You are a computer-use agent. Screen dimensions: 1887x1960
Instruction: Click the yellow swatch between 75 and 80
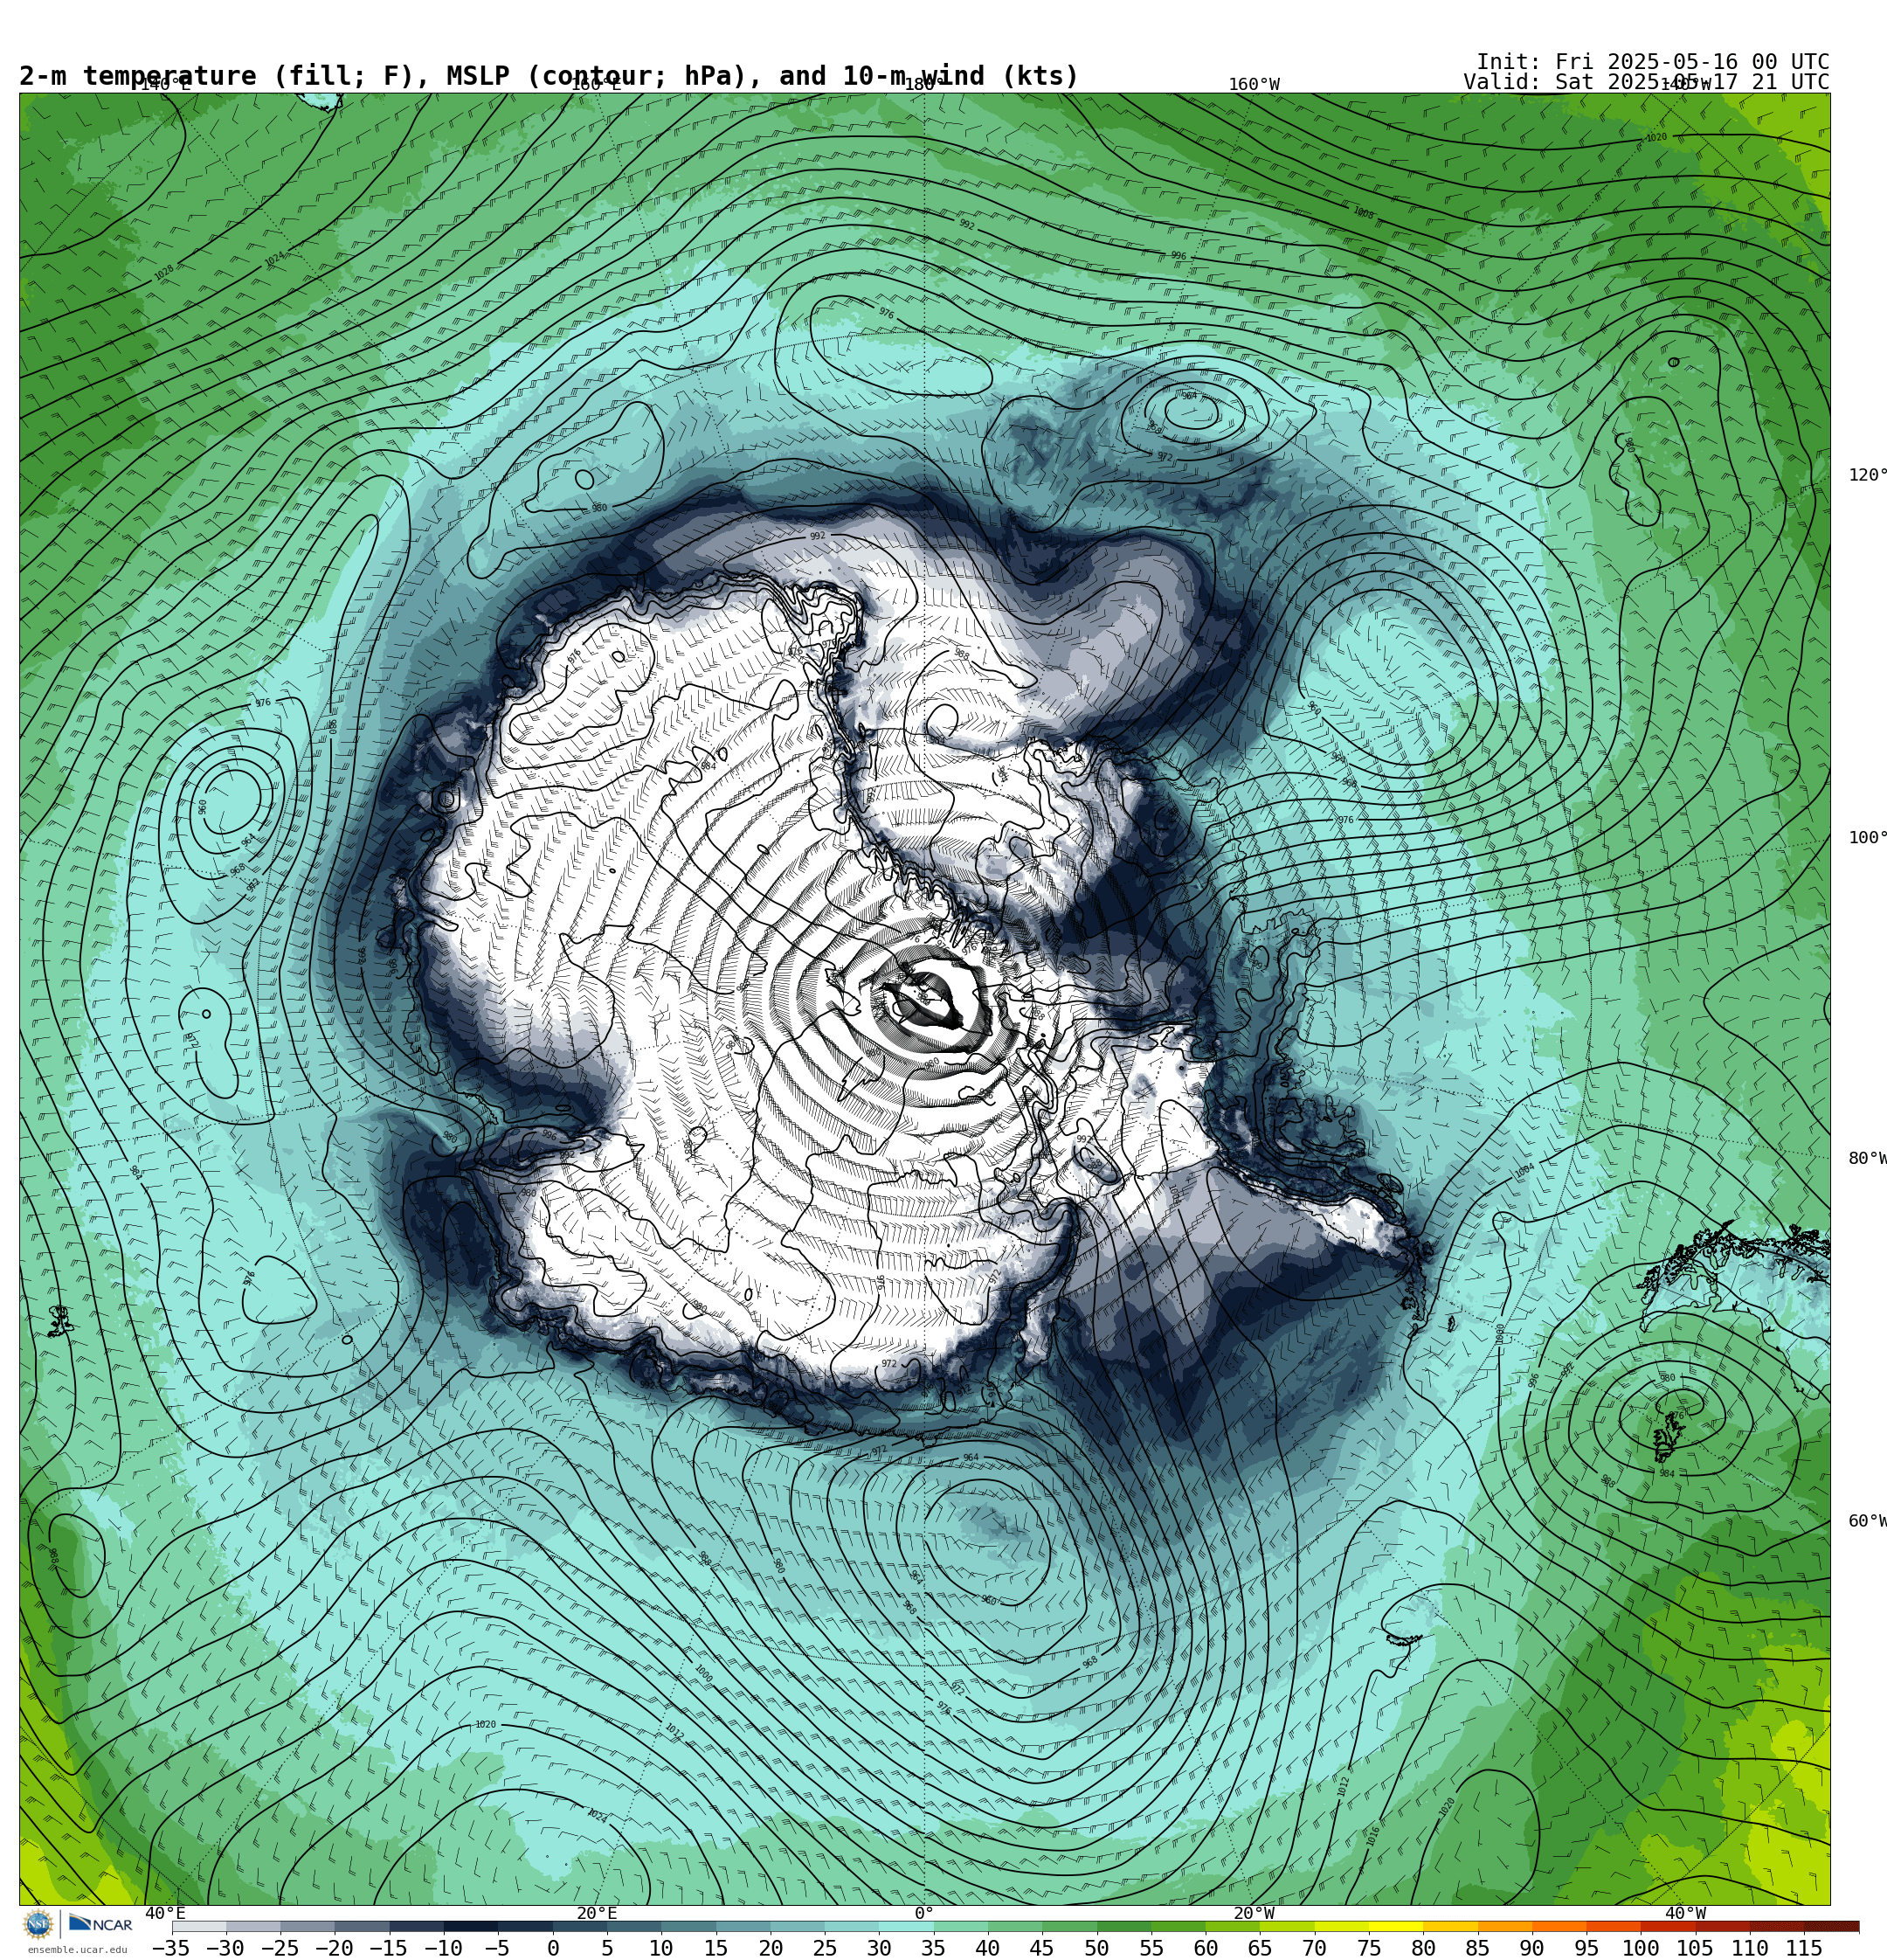[x=1395, y=1926]
